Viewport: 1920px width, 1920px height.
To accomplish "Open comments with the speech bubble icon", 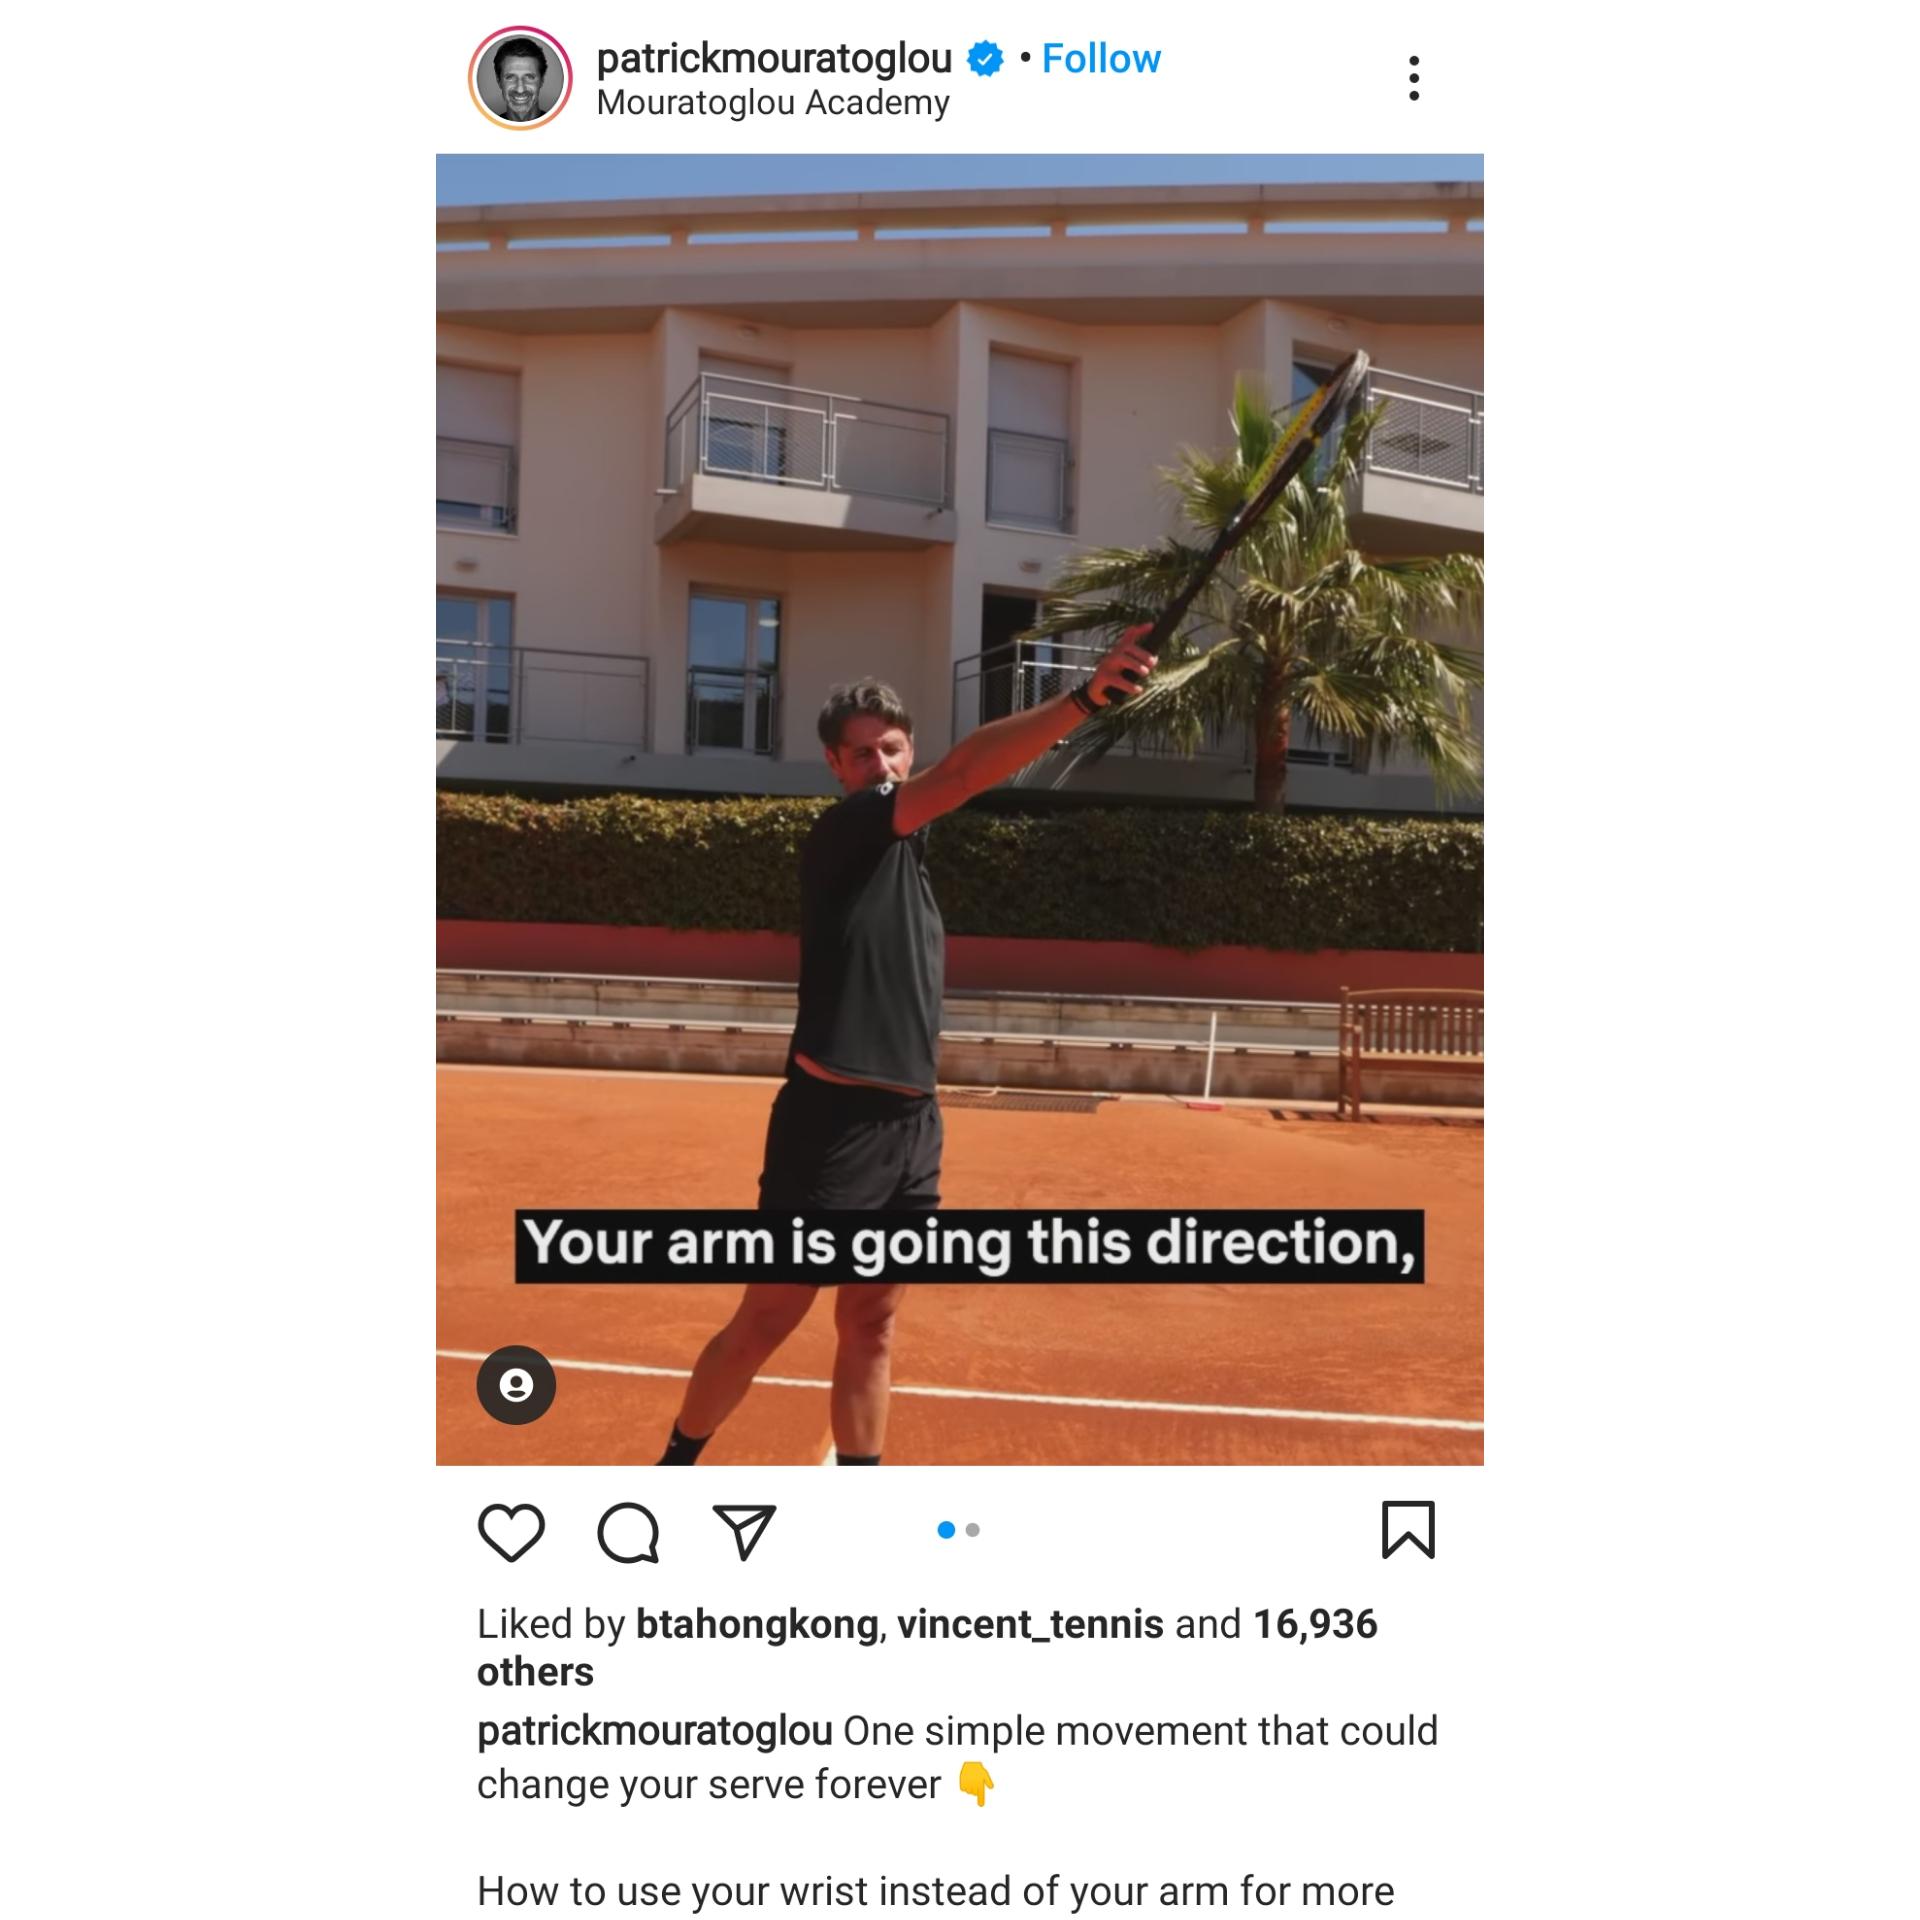I will 628,1531.
